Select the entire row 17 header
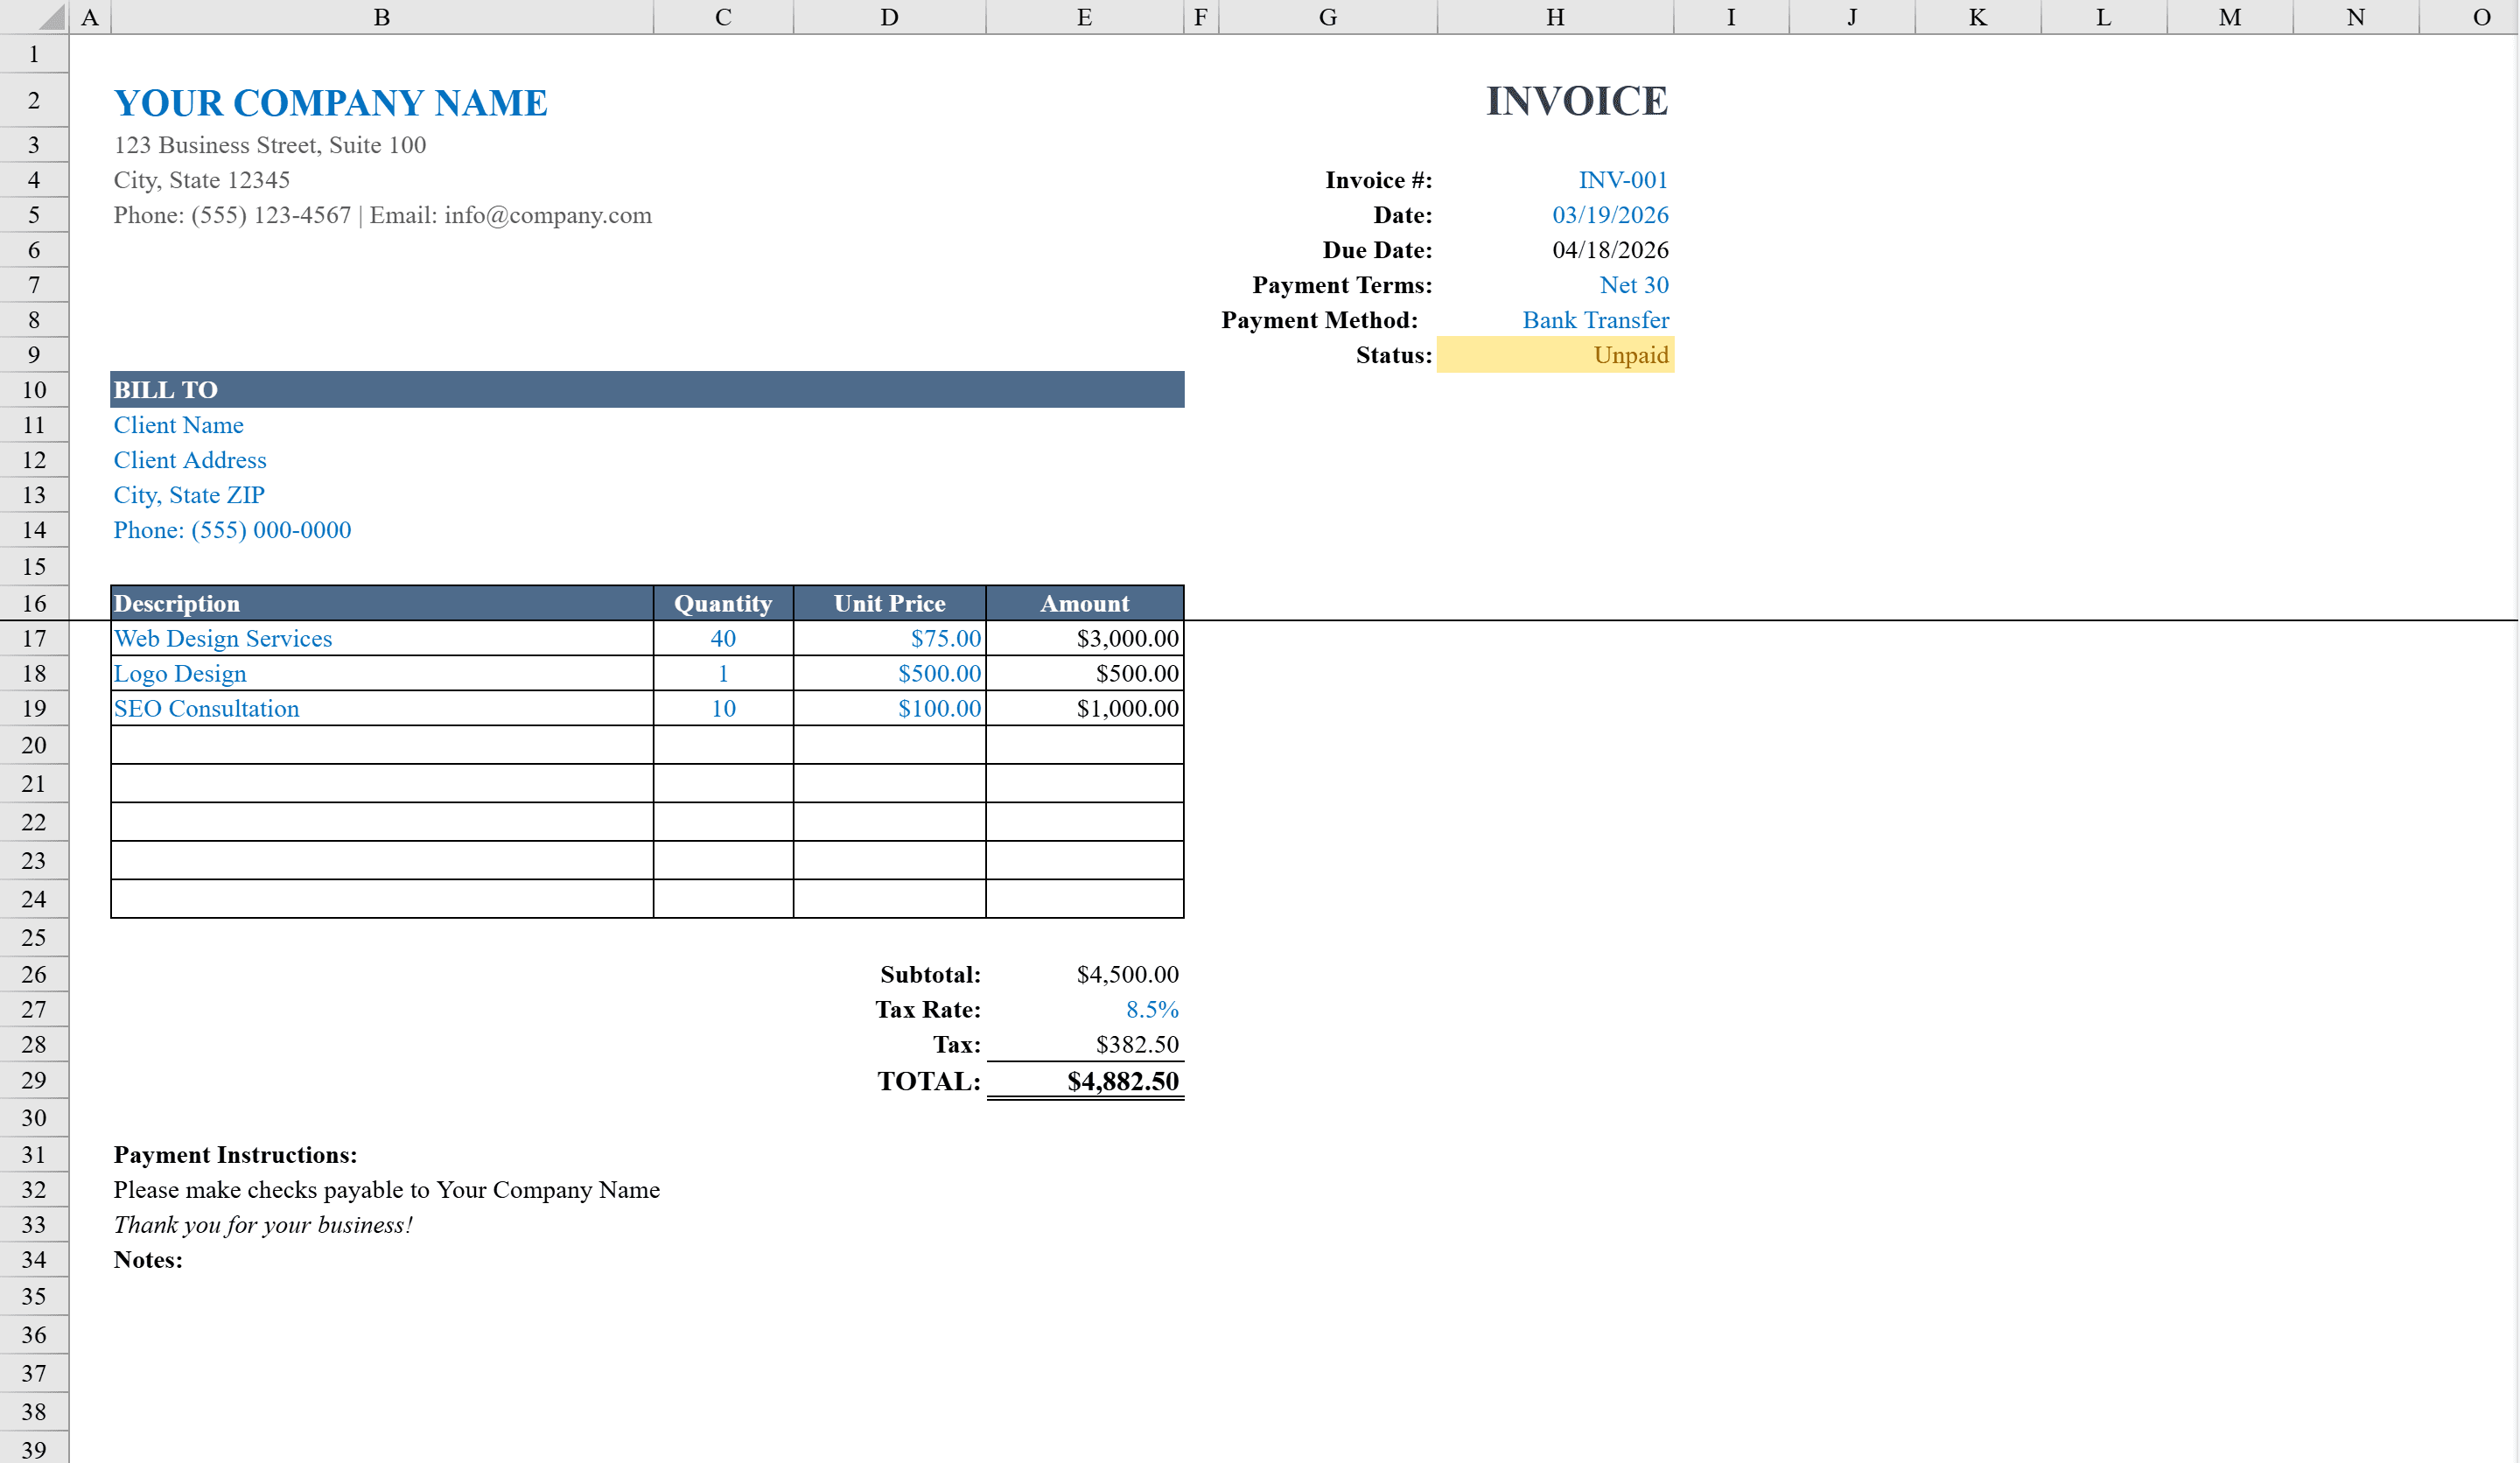The image size is (2520, 1463). [34, 638]
